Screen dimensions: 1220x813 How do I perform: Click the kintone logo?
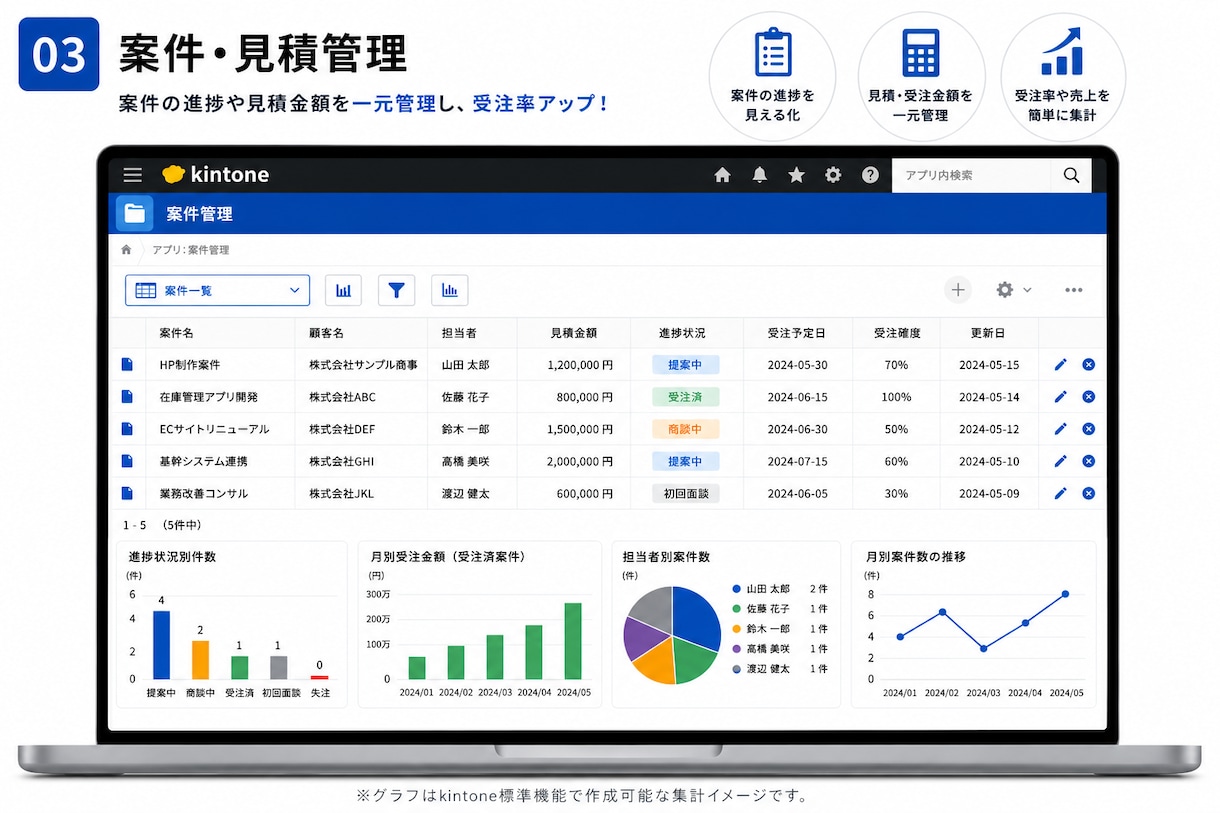pos(216,174)
